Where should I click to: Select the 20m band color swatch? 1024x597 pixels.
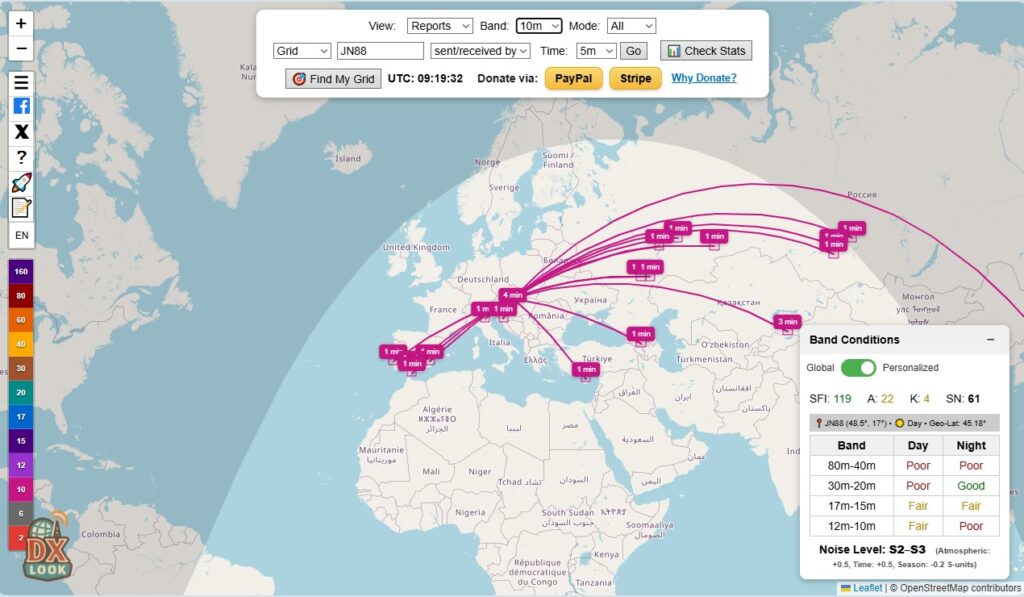(21, 392)
